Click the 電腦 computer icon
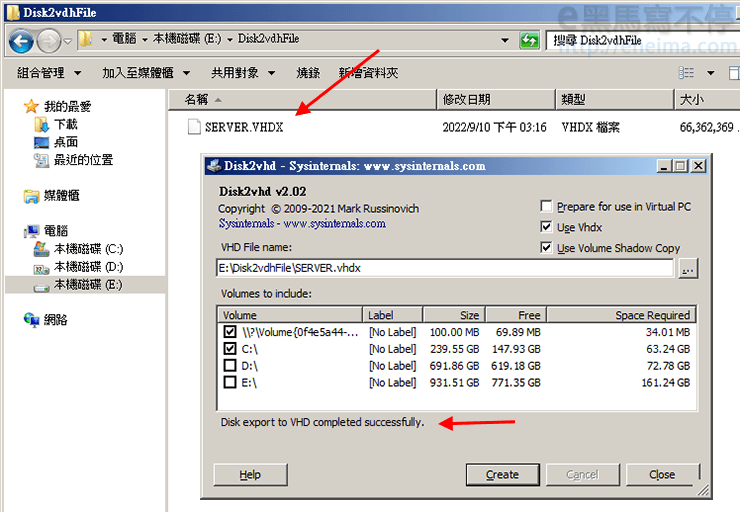The image size is (740, 512). click(32, 231)
